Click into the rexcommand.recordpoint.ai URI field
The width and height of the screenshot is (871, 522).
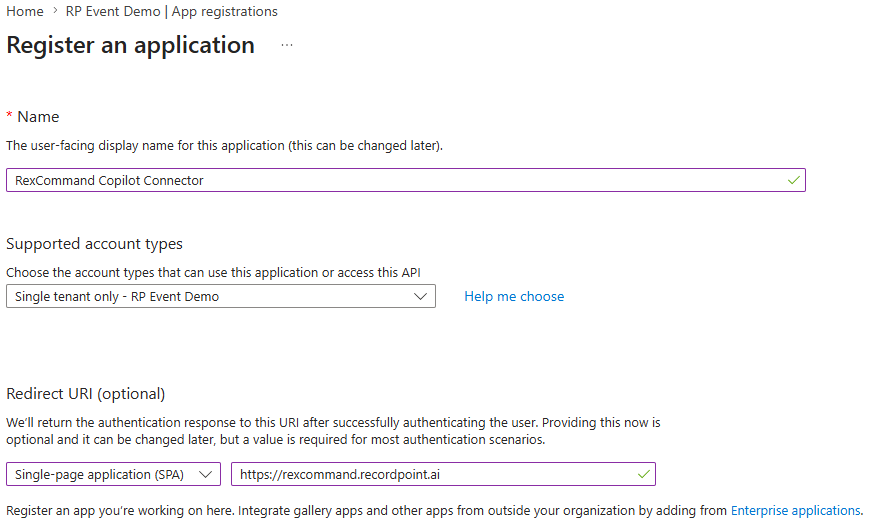(x=430, y=474)
